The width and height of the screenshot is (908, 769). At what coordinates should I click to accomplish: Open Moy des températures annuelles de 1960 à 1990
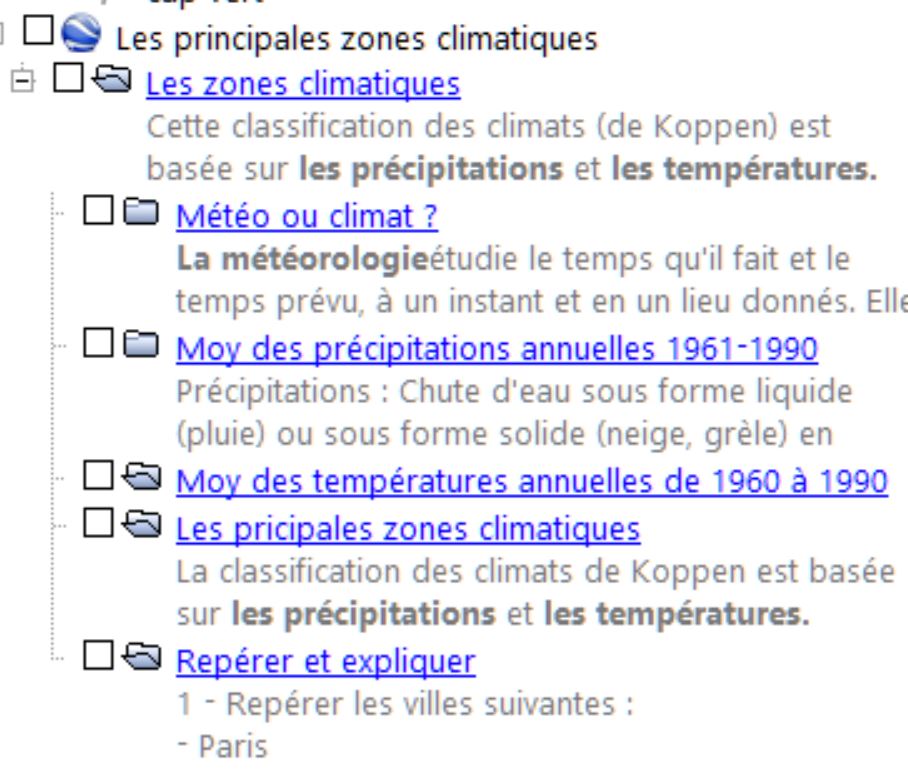(531, 483)
